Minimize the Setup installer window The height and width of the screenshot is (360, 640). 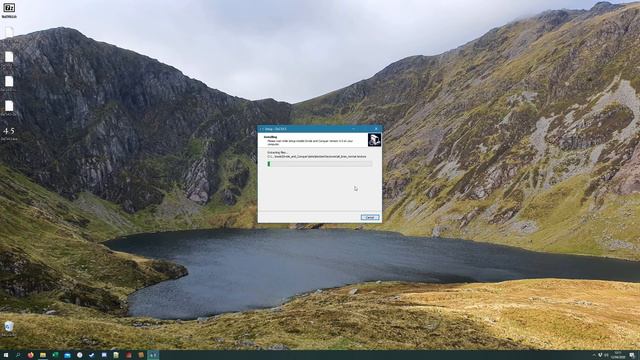point(353,129)
